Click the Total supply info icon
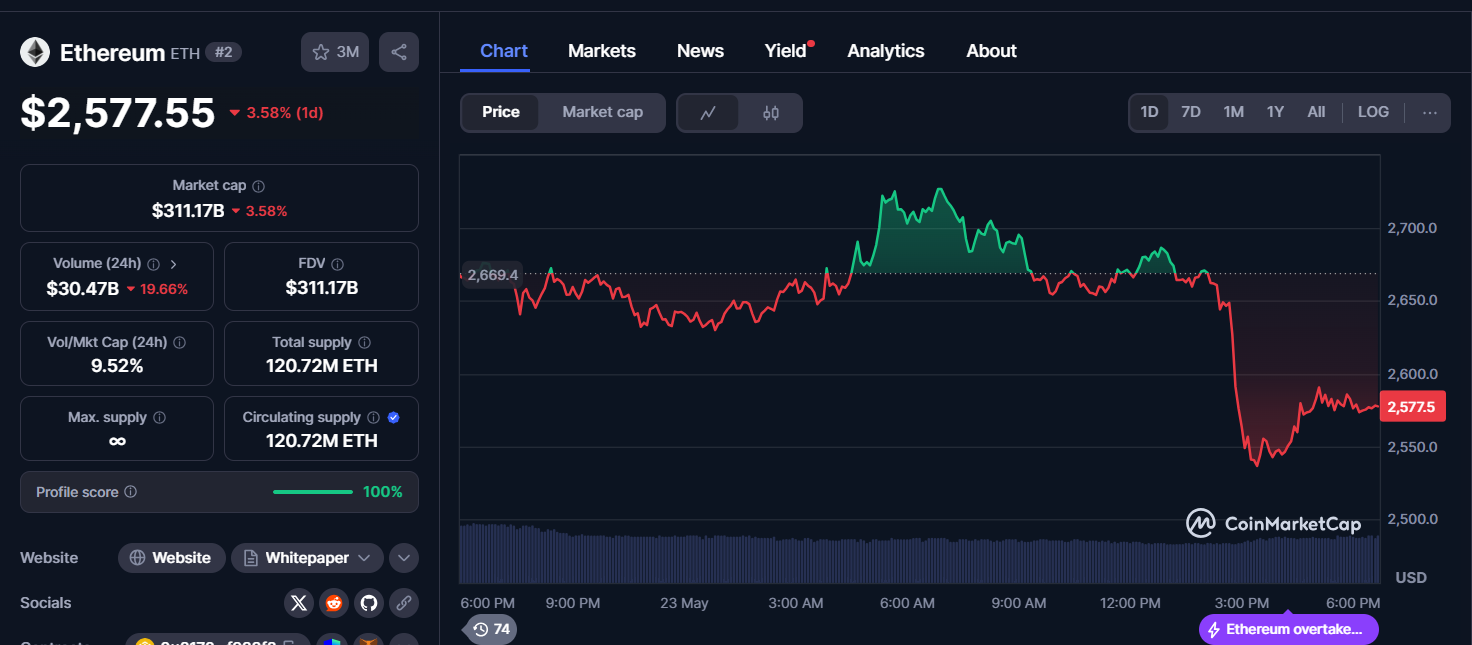Screen dimensions: 1472x645 [x=364, y=342]
